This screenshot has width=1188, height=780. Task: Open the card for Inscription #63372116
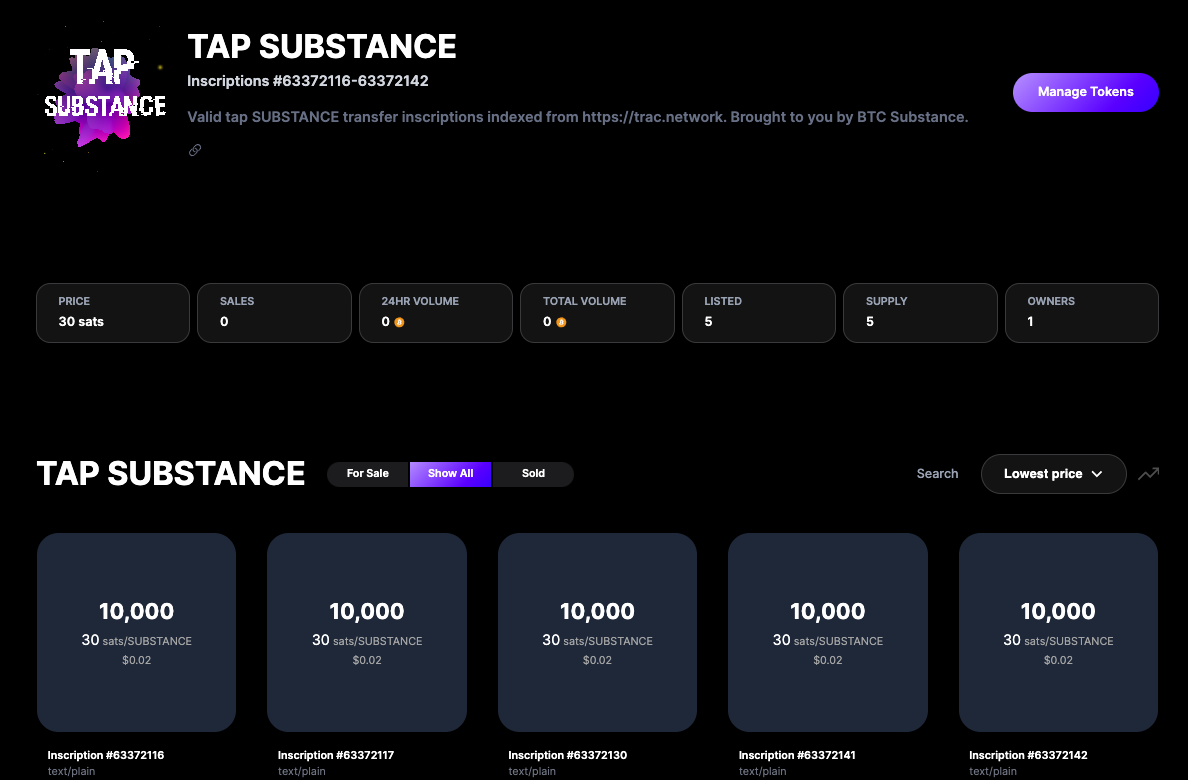coord(136,632)
